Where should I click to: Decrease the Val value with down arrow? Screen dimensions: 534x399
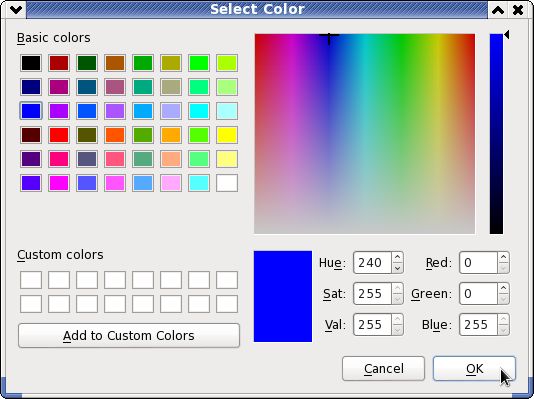(397, 330)
